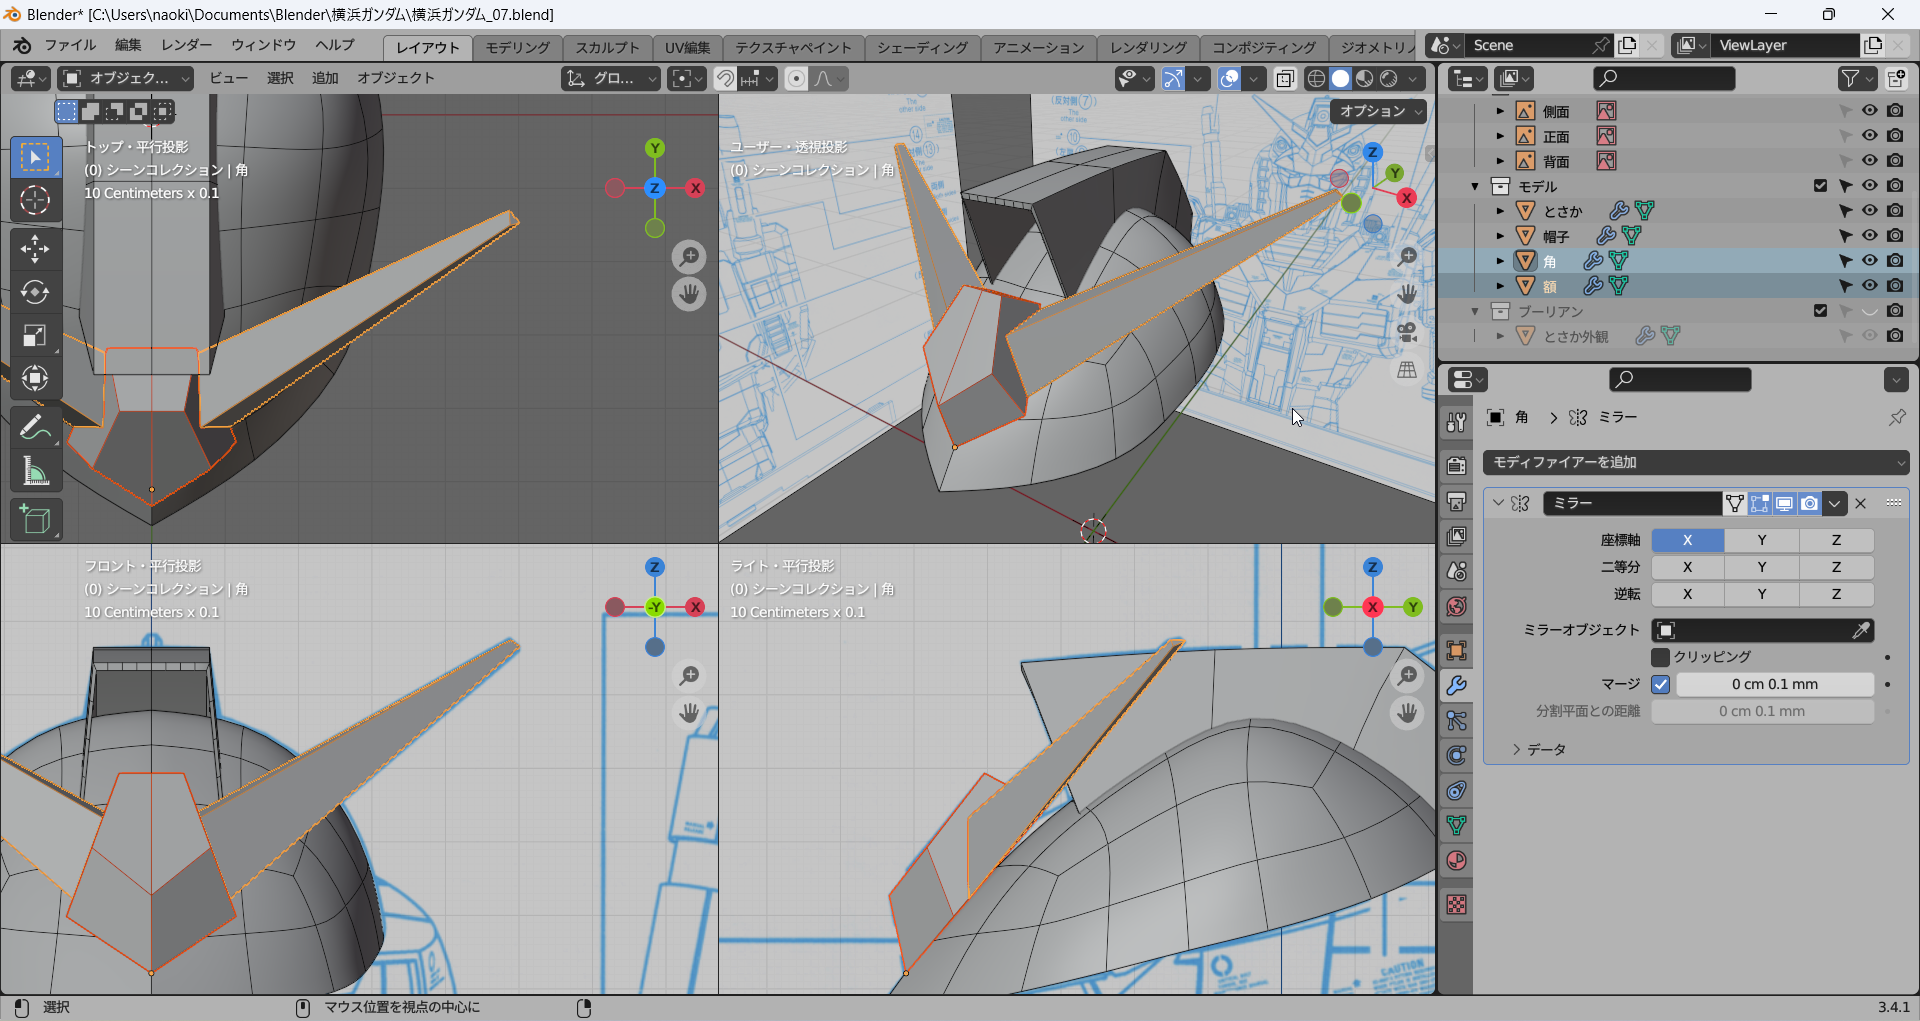Select the Rotate tool
Viewport: 1920px width, 1021px height.
click(x=35, y=292)
